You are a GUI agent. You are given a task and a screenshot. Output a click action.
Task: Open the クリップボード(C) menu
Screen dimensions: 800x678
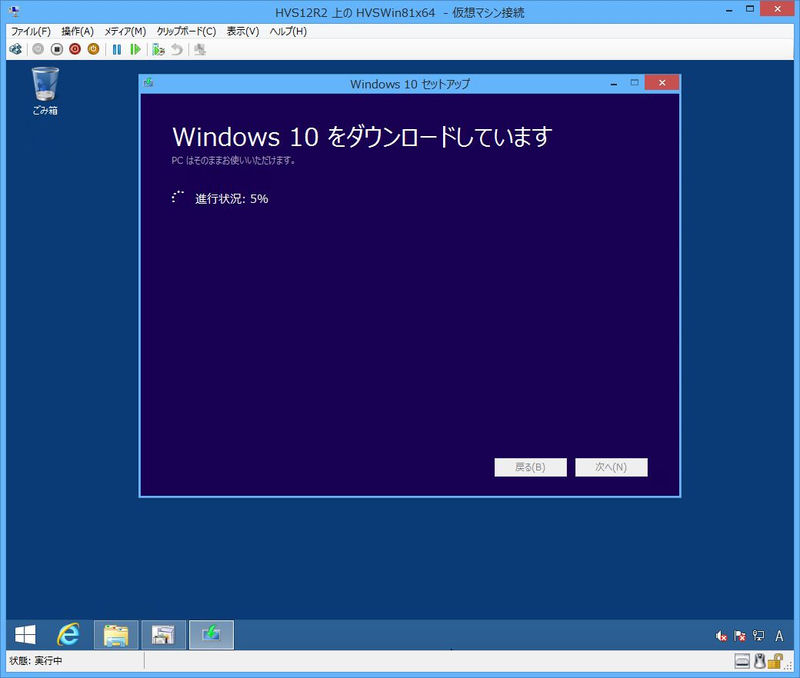click(x=186, y=32)
